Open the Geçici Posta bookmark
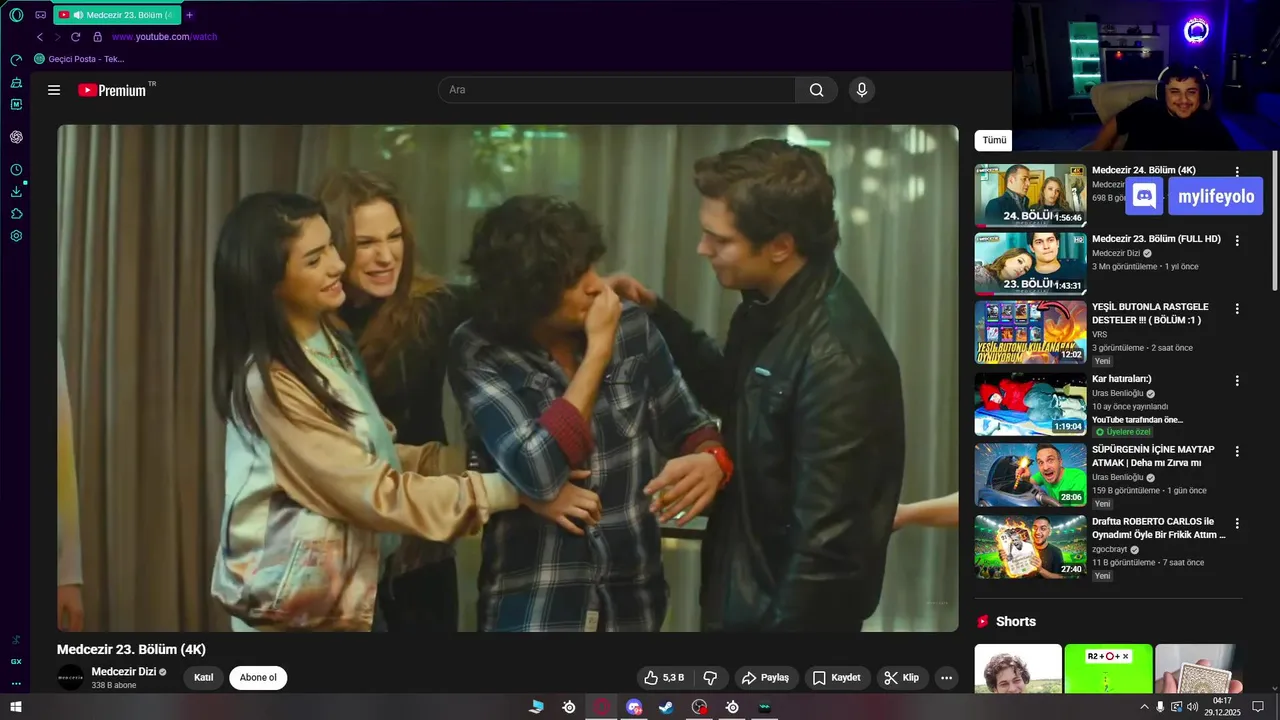Viewport: 1280px width, 720px height. tap(79, 59)
